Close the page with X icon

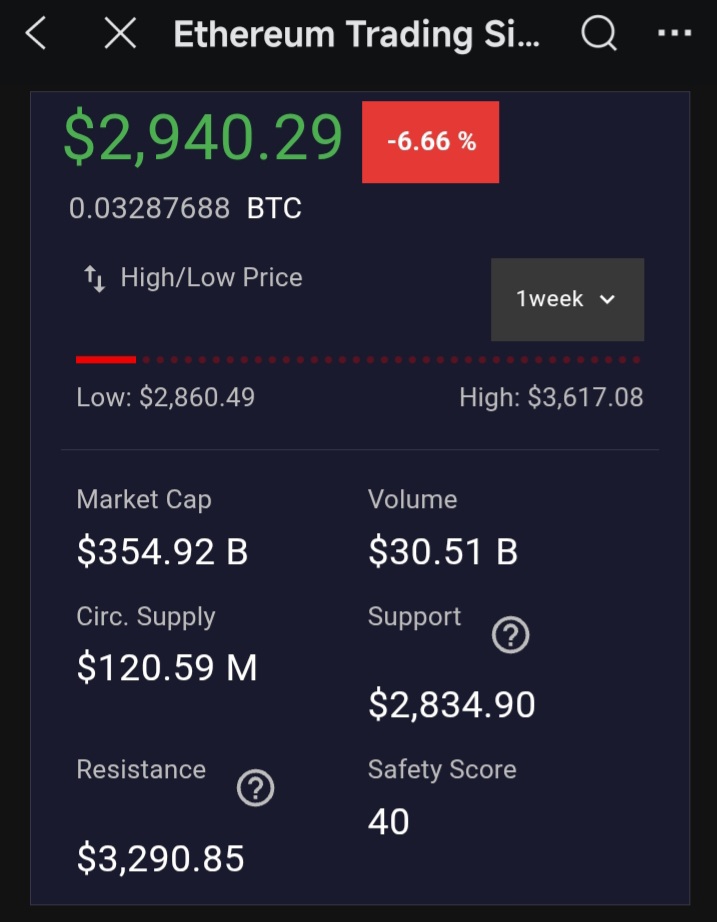click(x=120, y=34)
